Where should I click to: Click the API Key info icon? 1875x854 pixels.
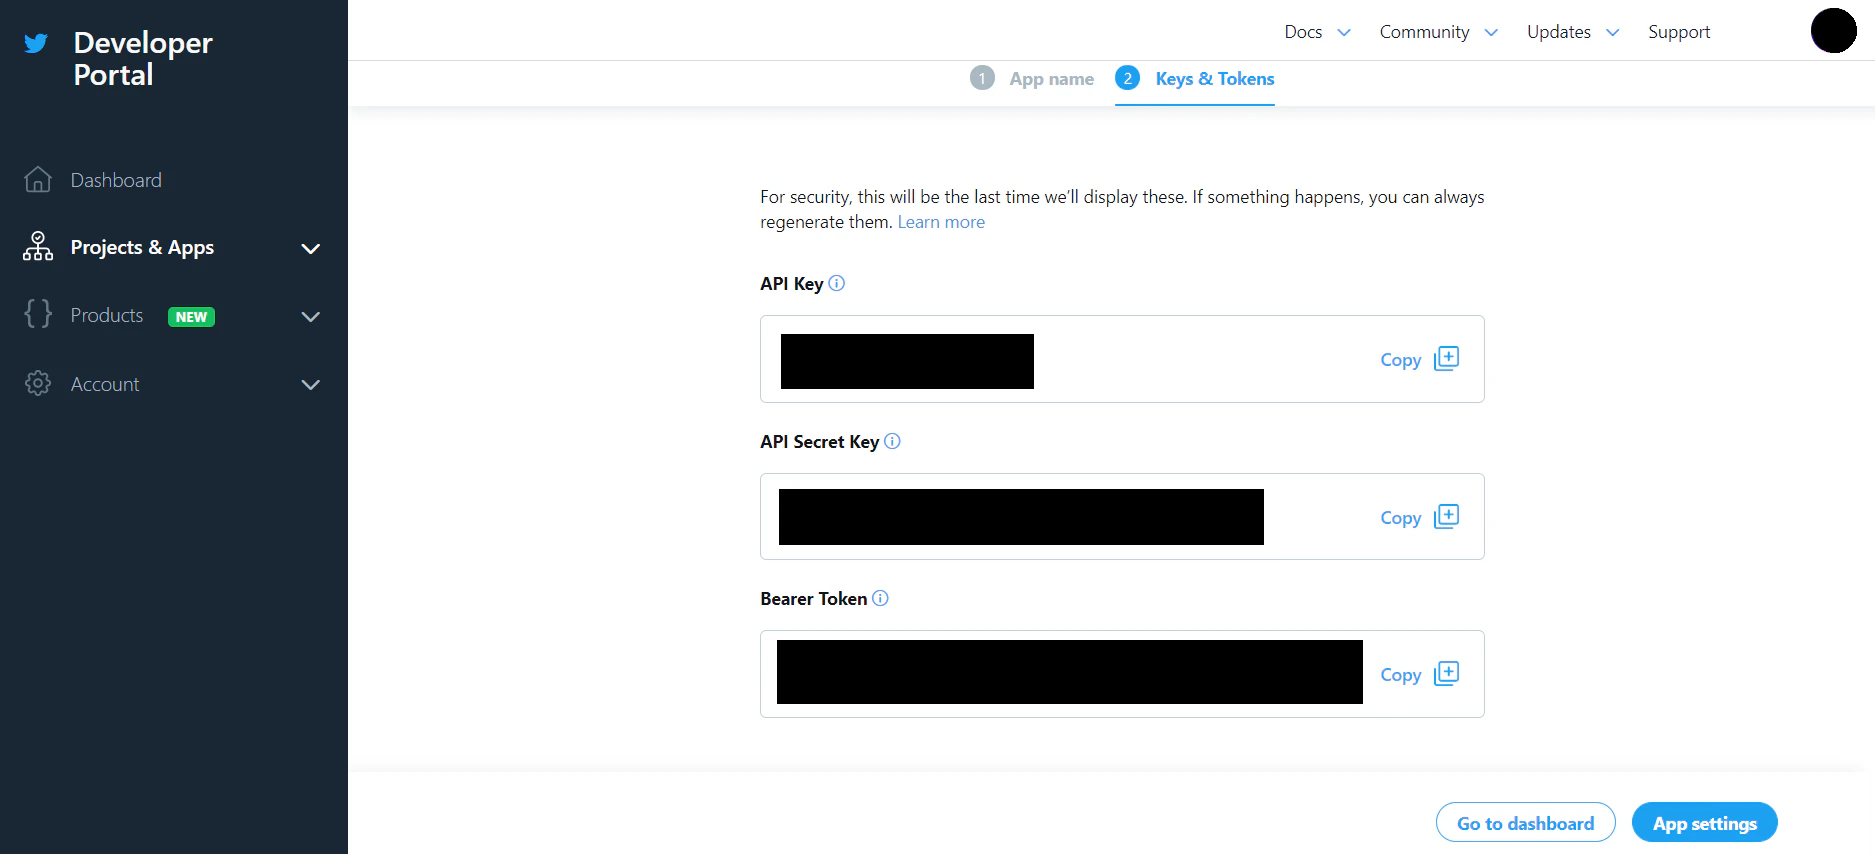click(837, 283)
